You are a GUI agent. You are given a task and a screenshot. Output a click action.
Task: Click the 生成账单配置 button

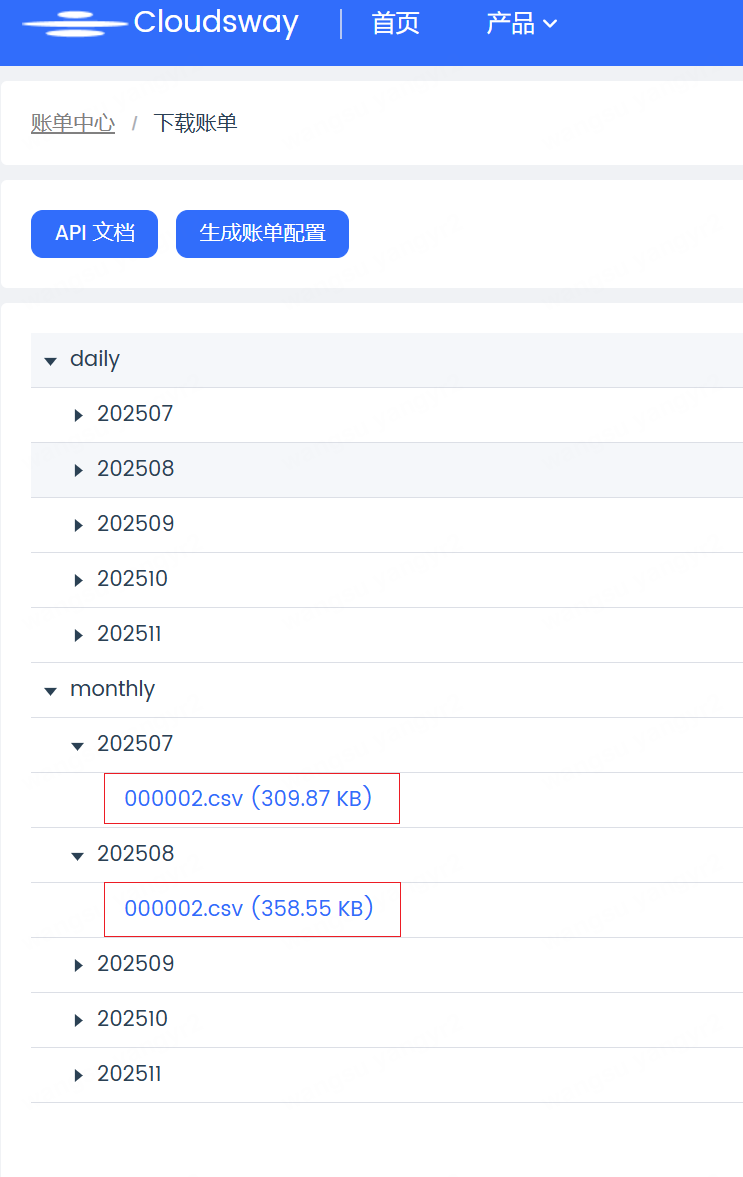click(263, 233)
